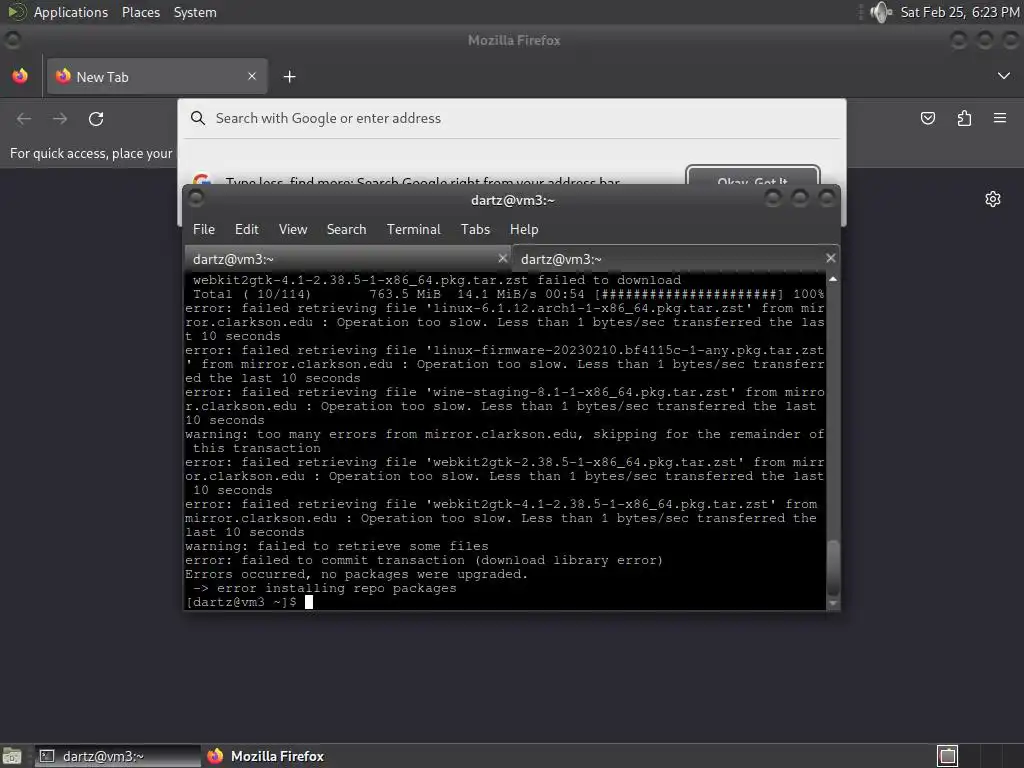Image resolution: width=1024 pixels, height=768 pixels.
Task: Click the show desktop icon in bottom panel
Action: pos(12,756)
